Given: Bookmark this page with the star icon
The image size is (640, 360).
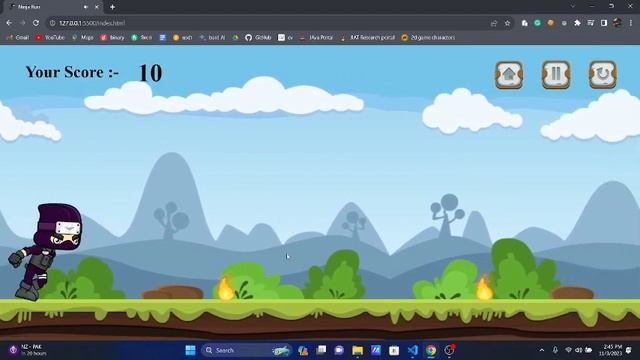Looking at the screenshot, I should (x=507, y=23).
